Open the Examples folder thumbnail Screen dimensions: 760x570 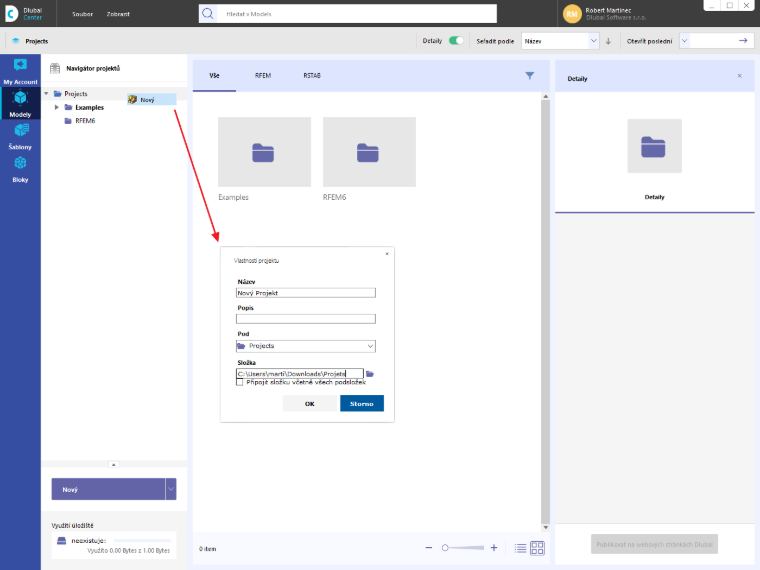[x=264, y=152]
